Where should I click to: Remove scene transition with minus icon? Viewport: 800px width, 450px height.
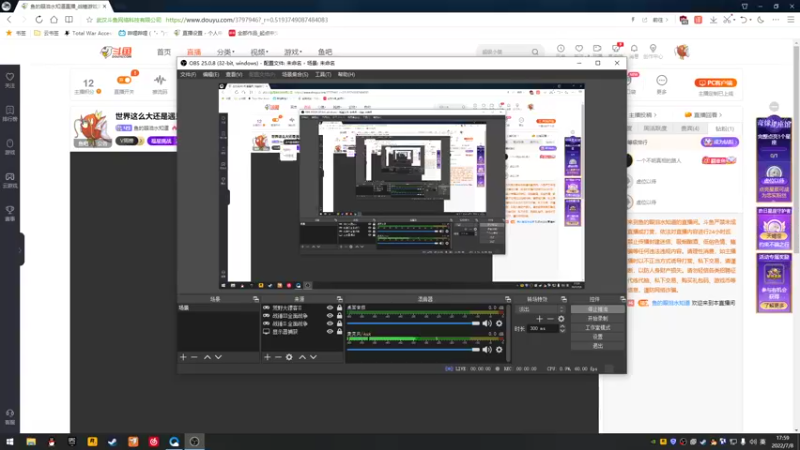pyautogui.click(x=550, y=319)
